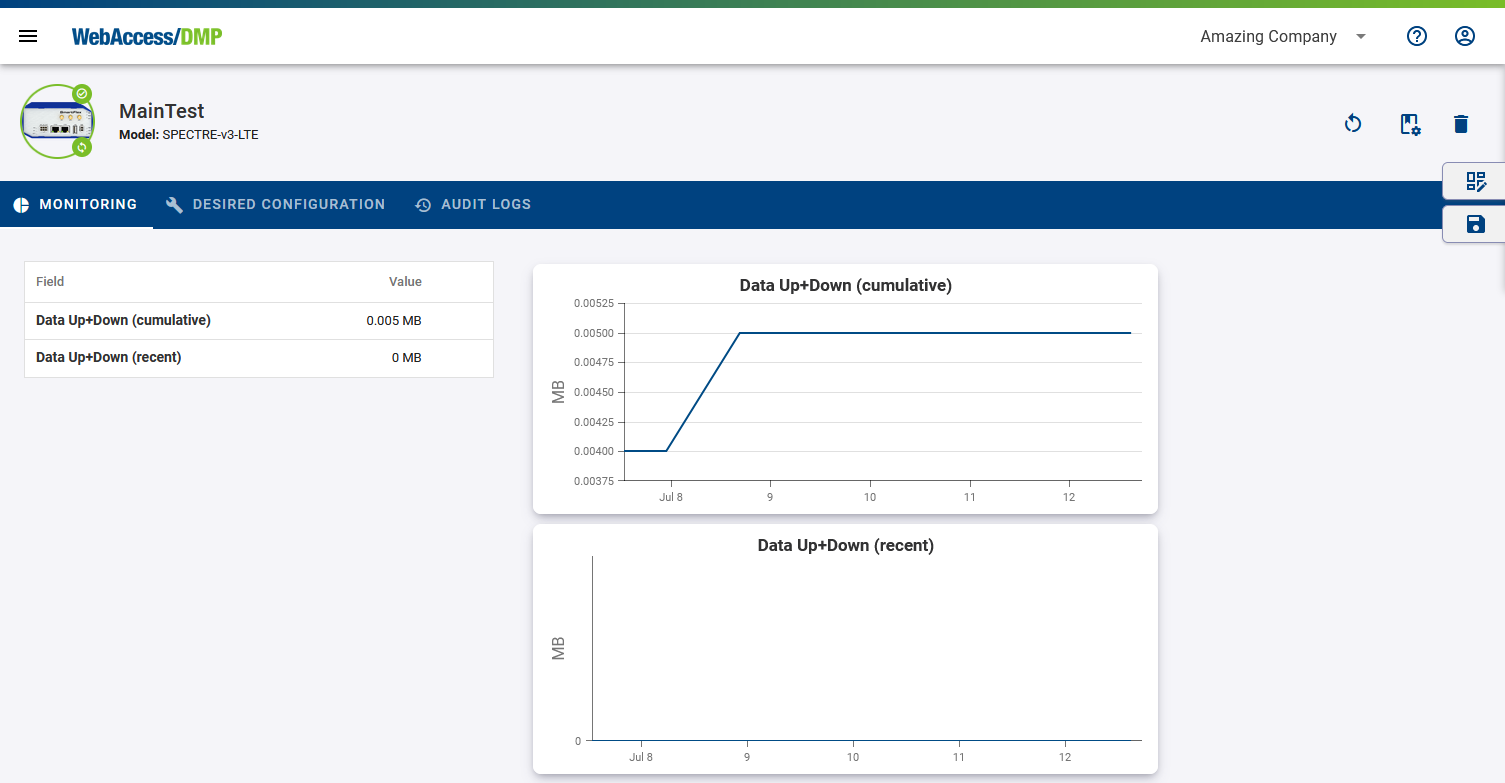The width and height of the screenshot is (1505, 783).
Task: Switch to the Audit Logs tab
Action: [473, 204]
